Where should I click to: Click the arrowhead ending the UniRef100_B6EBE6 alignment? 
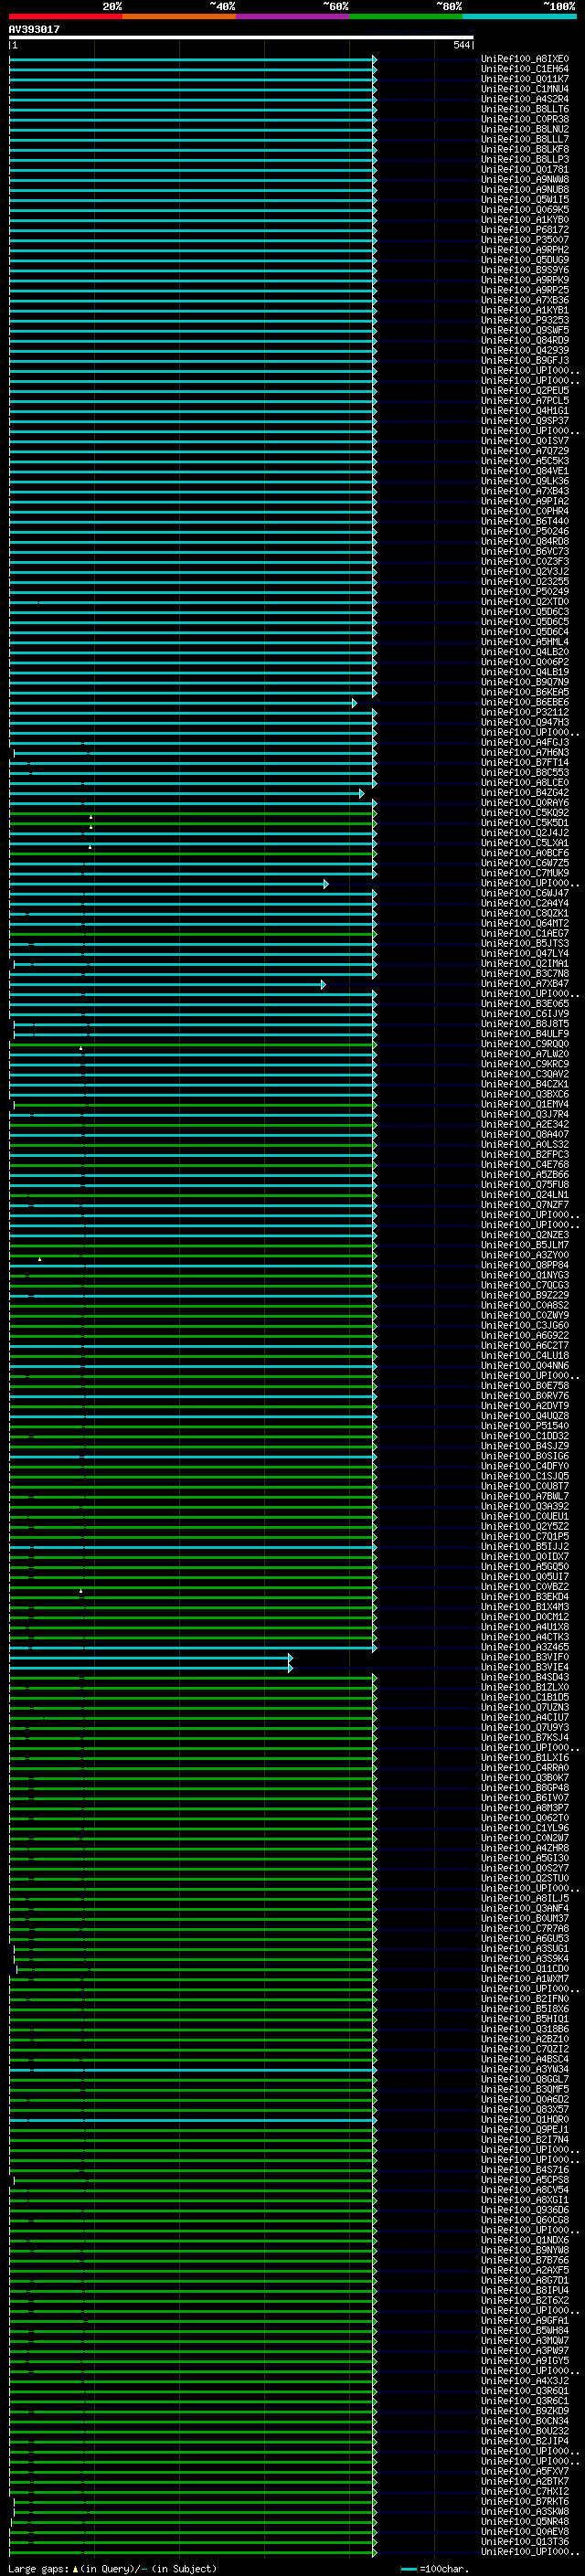pos(354,703)
